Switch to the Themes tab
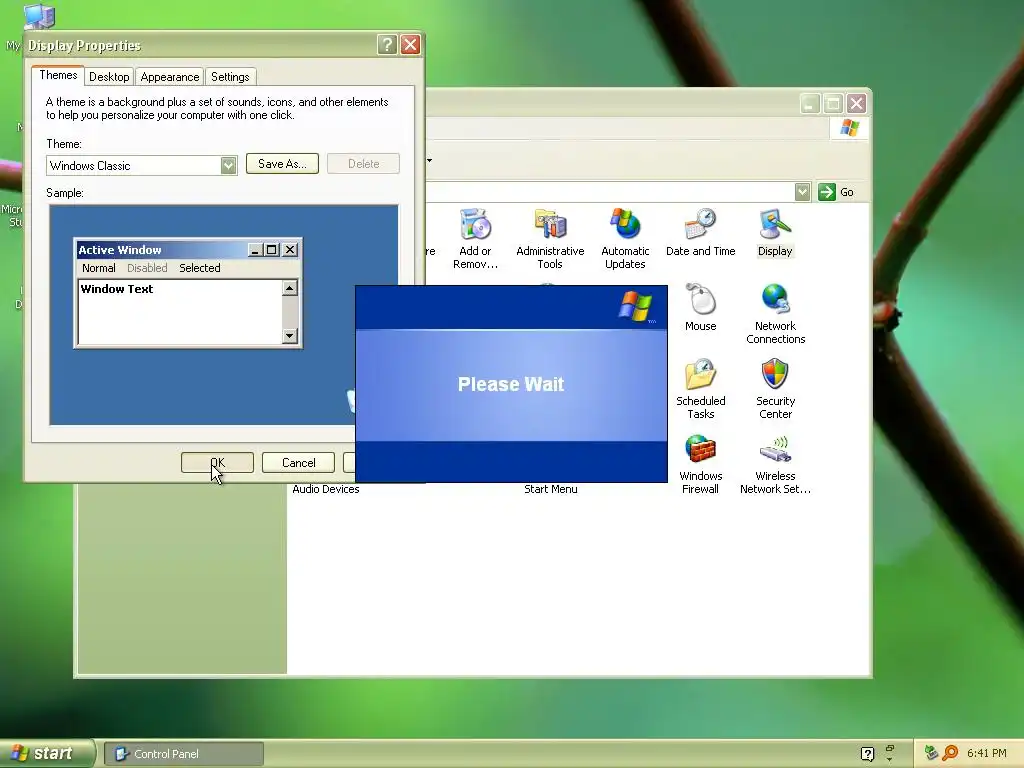This screenshot has height=768, width=1024. (58, 75)
